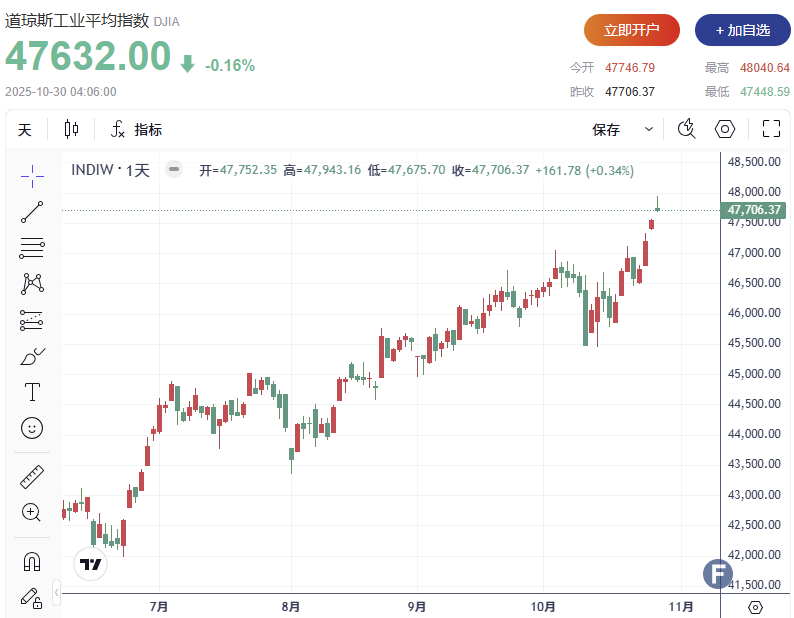
Task: Open the Fibonacci retracement tool
Action: pos(32,248)
